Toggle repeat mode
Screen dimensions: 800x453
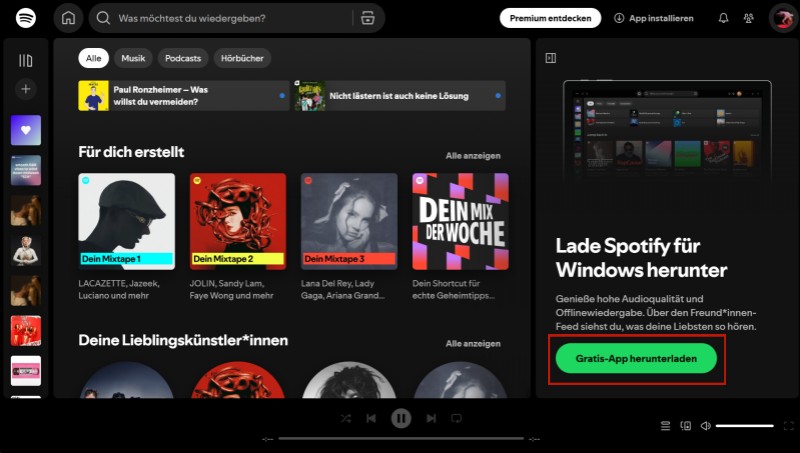456,418
